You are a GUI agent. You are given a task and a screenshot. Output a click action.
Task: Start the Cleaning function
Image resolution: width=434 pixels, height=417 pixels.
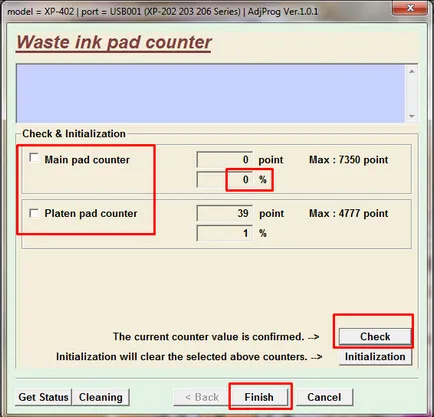(101, 397)
